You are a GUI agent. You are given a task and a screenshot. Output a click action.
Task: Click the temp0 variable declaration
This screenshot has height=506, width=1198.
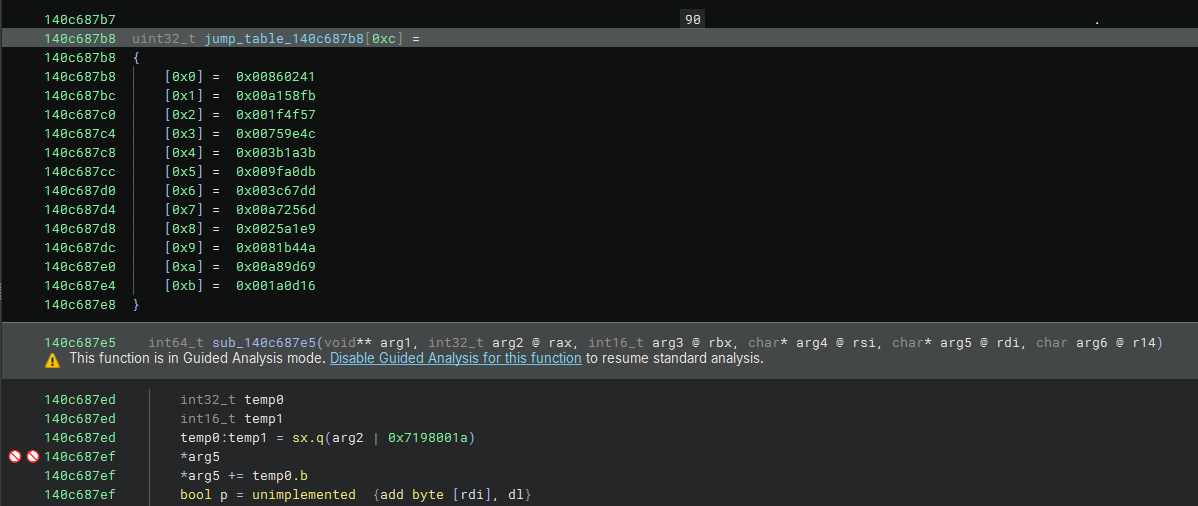pos(264,400)
